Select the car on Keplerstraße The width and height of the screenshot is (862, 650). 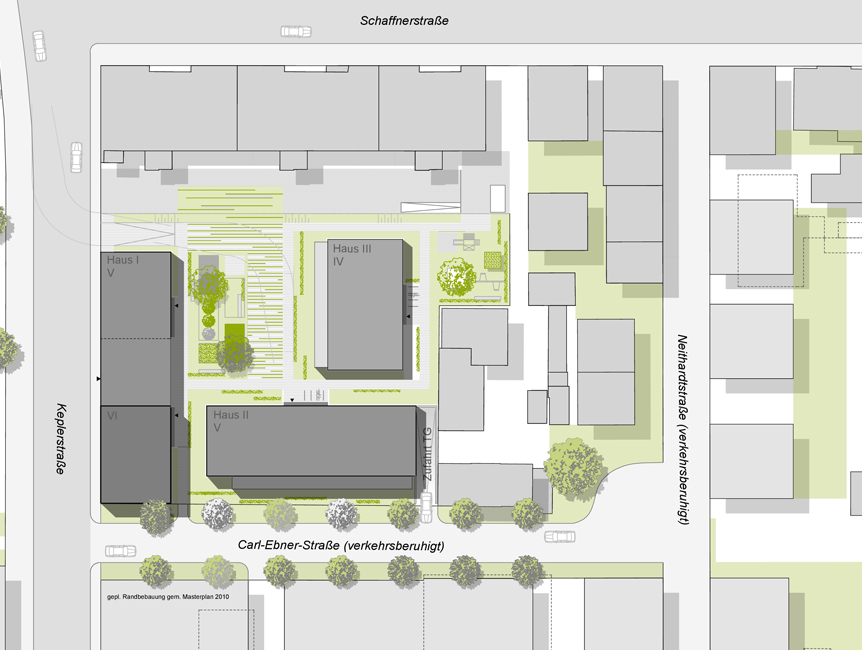pyautogui.click(x=75, y=157)
